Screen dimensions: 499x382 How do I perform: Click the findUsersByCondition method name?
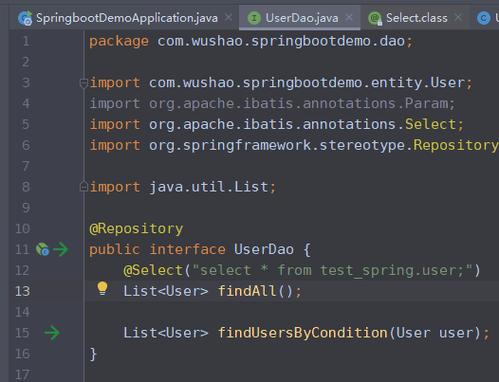pos(303,333)
